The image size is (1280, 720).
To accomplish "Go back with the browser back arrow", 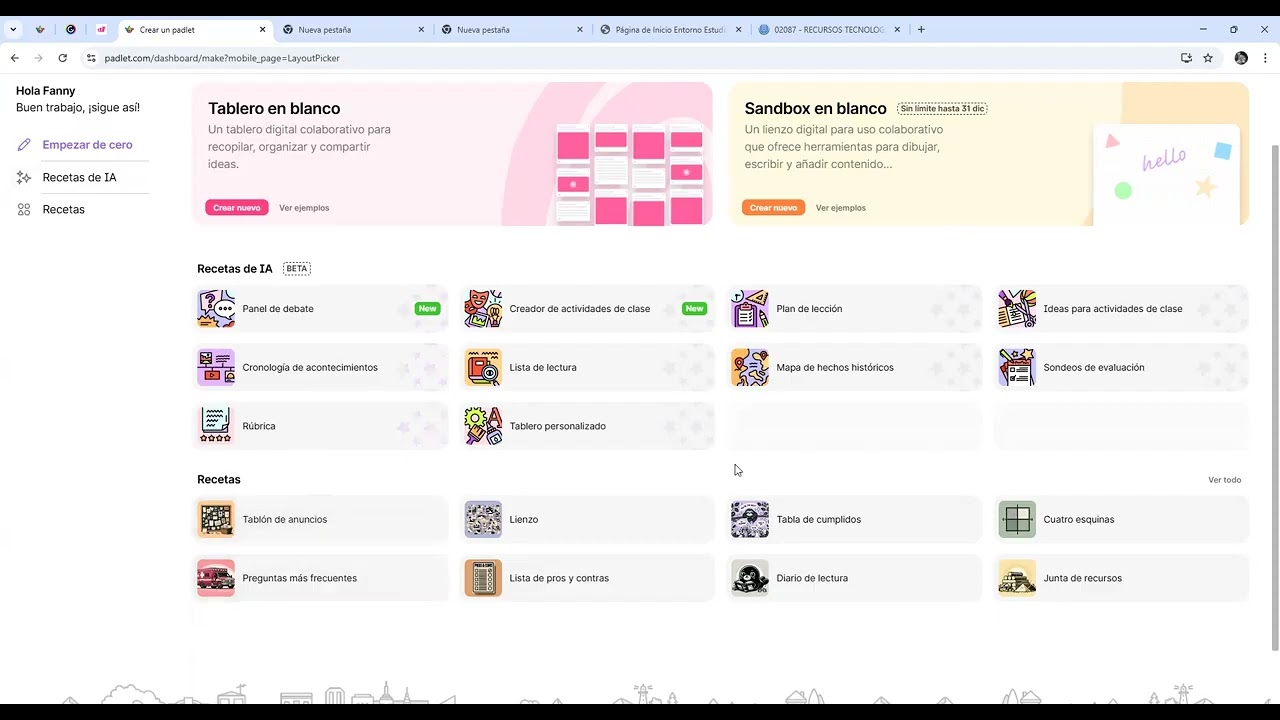I will [x=15, y=58].
